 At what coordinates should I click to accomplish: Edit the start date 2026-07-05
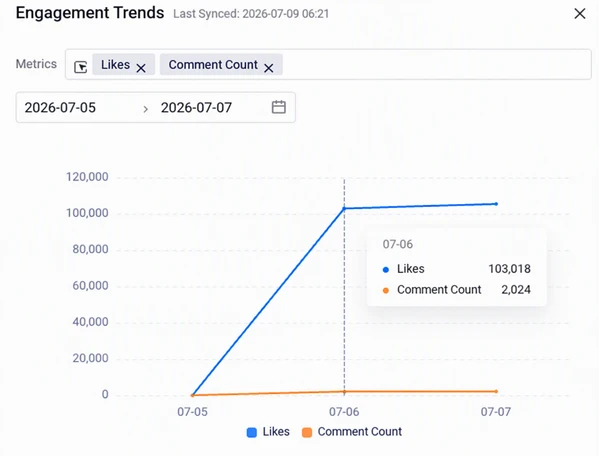[x=60, y=108]
